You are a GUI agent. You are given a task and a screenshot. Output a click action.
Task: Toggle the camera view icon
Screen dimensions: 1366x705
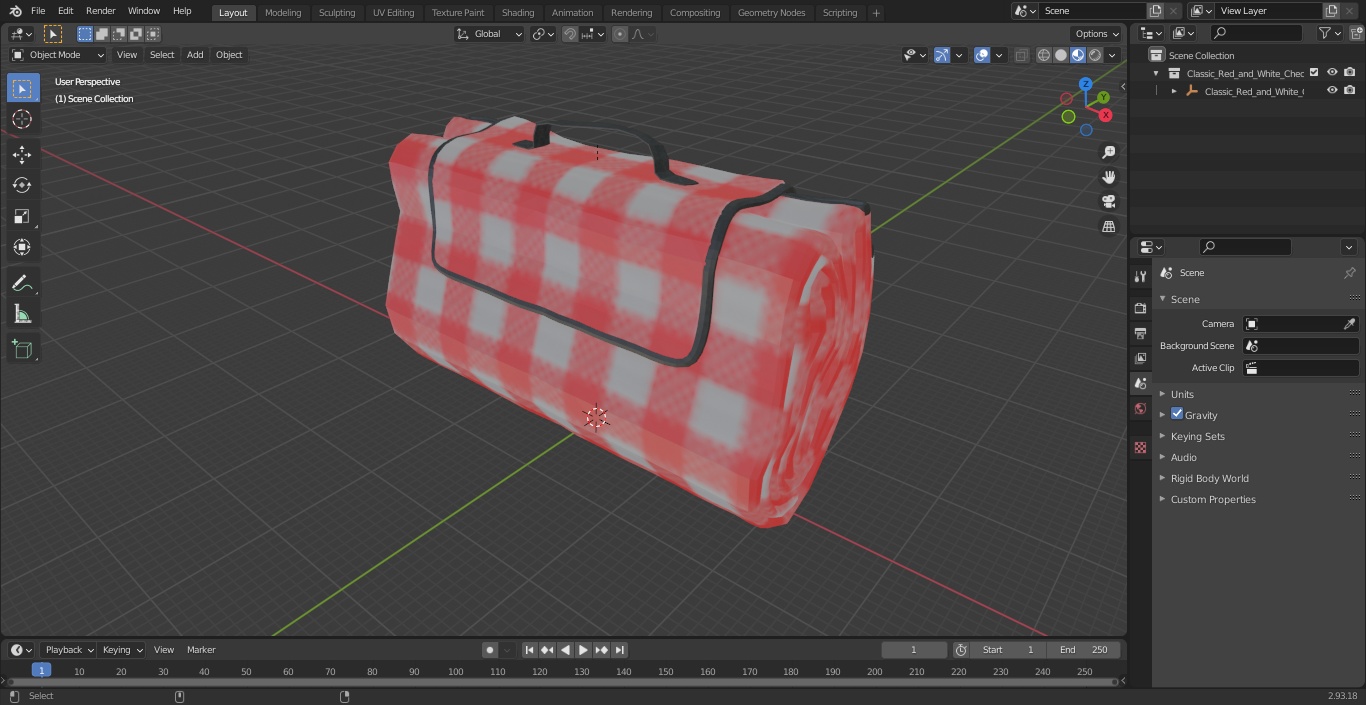[1108, 202]
